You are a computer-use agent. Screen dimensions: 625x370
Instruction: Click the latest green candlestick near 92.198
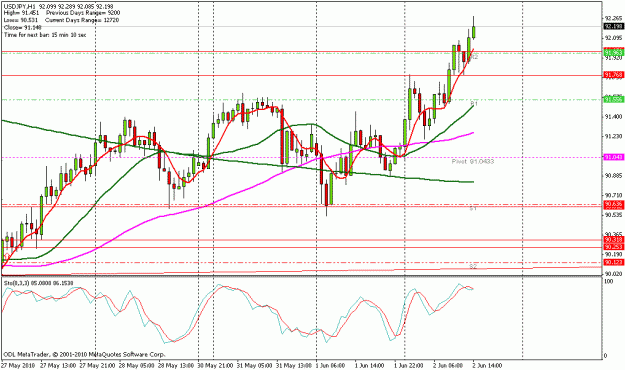[474, 32]
